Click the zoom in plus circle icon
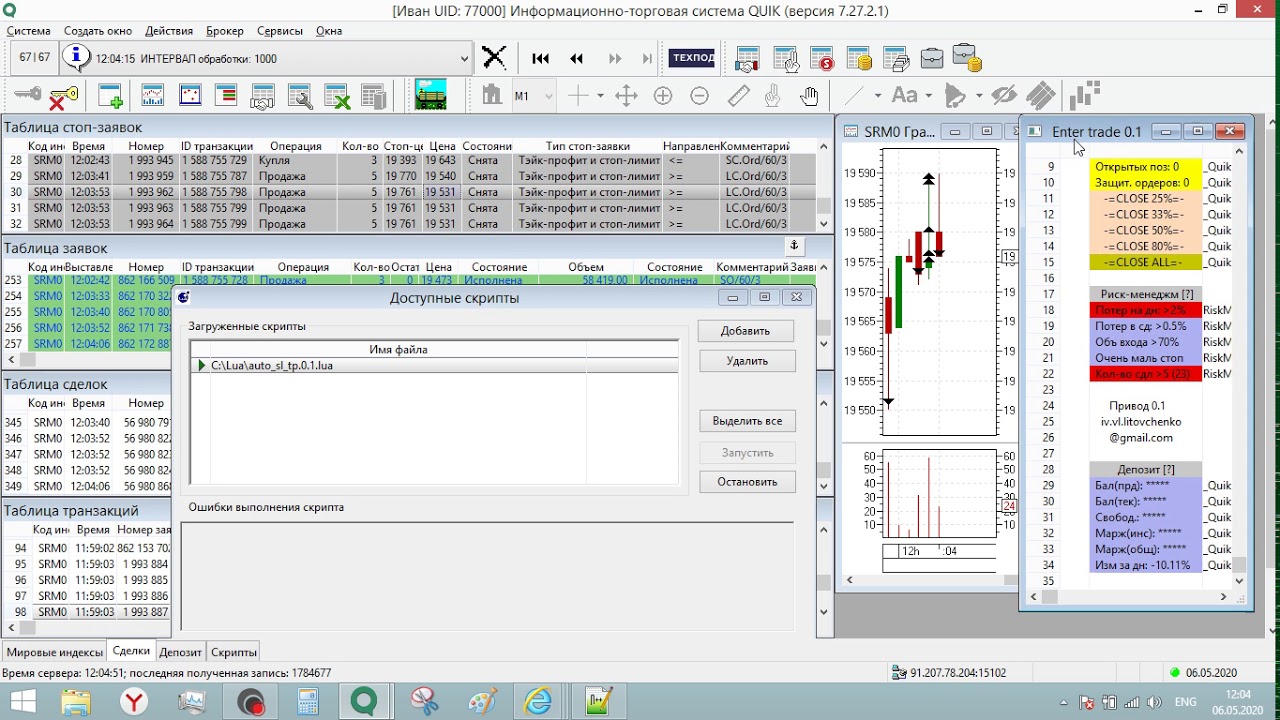 (663, 96)
